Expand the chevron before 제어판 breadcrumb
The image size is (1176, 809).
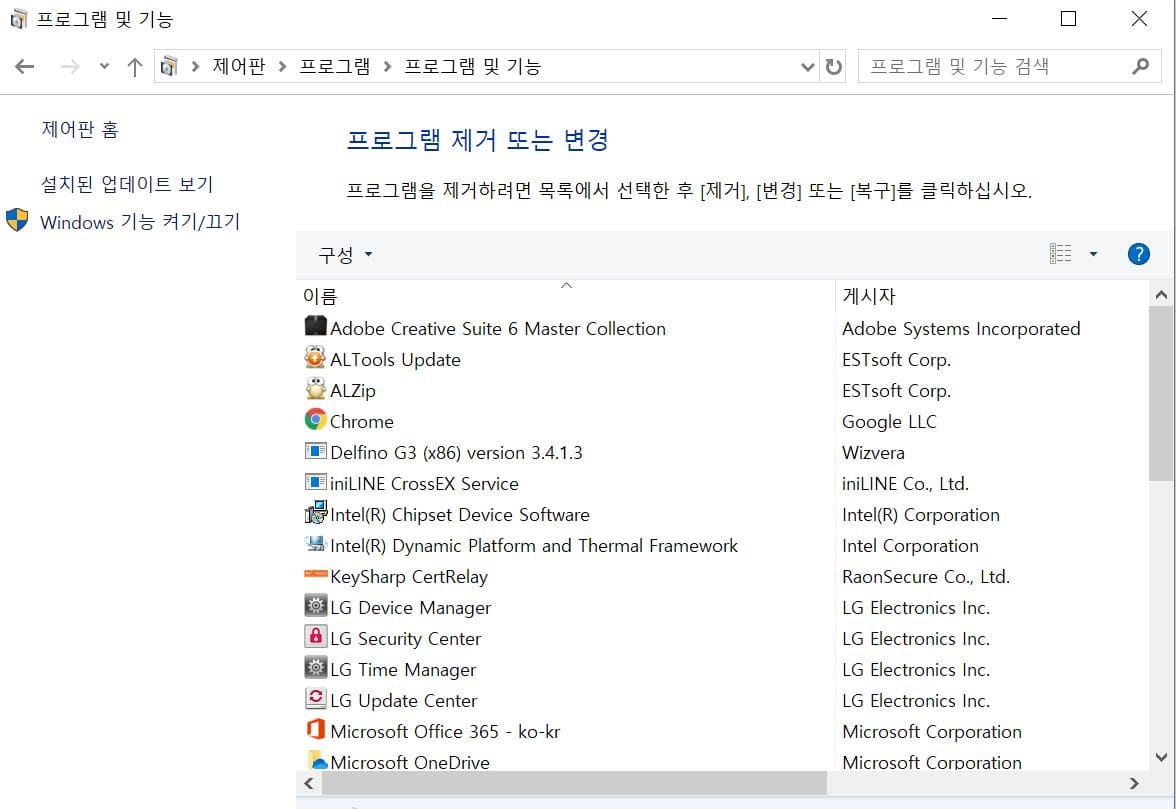(195, 67)
